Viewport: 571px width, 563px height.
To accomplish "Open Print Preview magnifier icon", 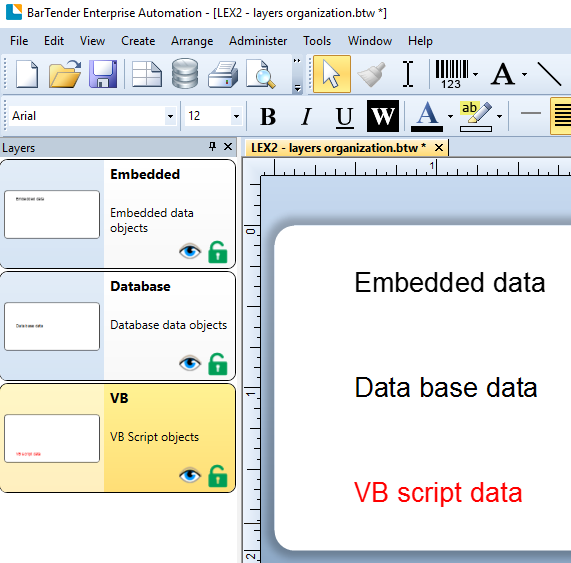I will 260,74.
